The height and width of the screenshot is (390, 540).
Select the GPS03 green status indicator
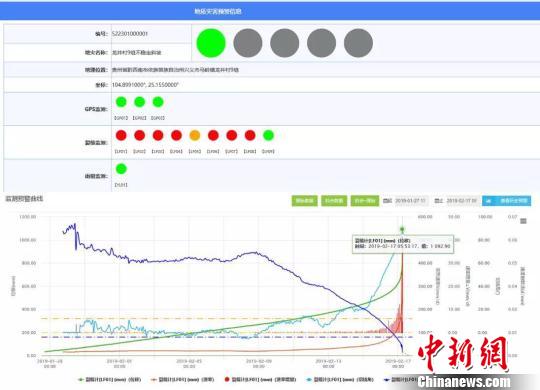tap(158, 102)
